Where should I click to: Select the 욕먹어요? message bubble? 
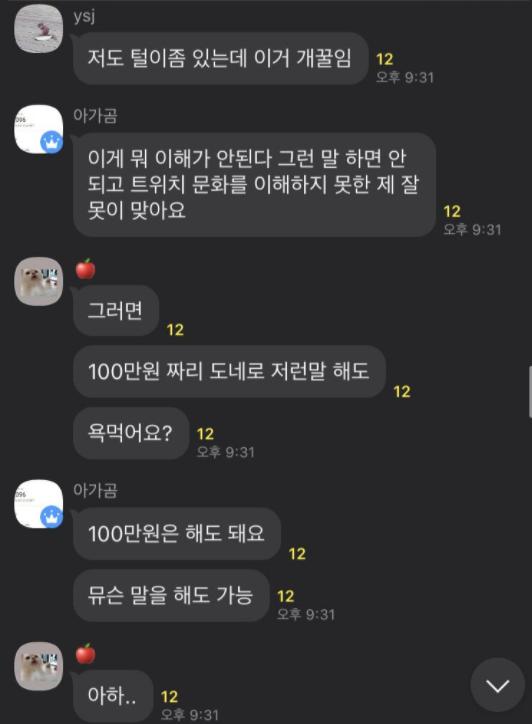pos(131,433)
